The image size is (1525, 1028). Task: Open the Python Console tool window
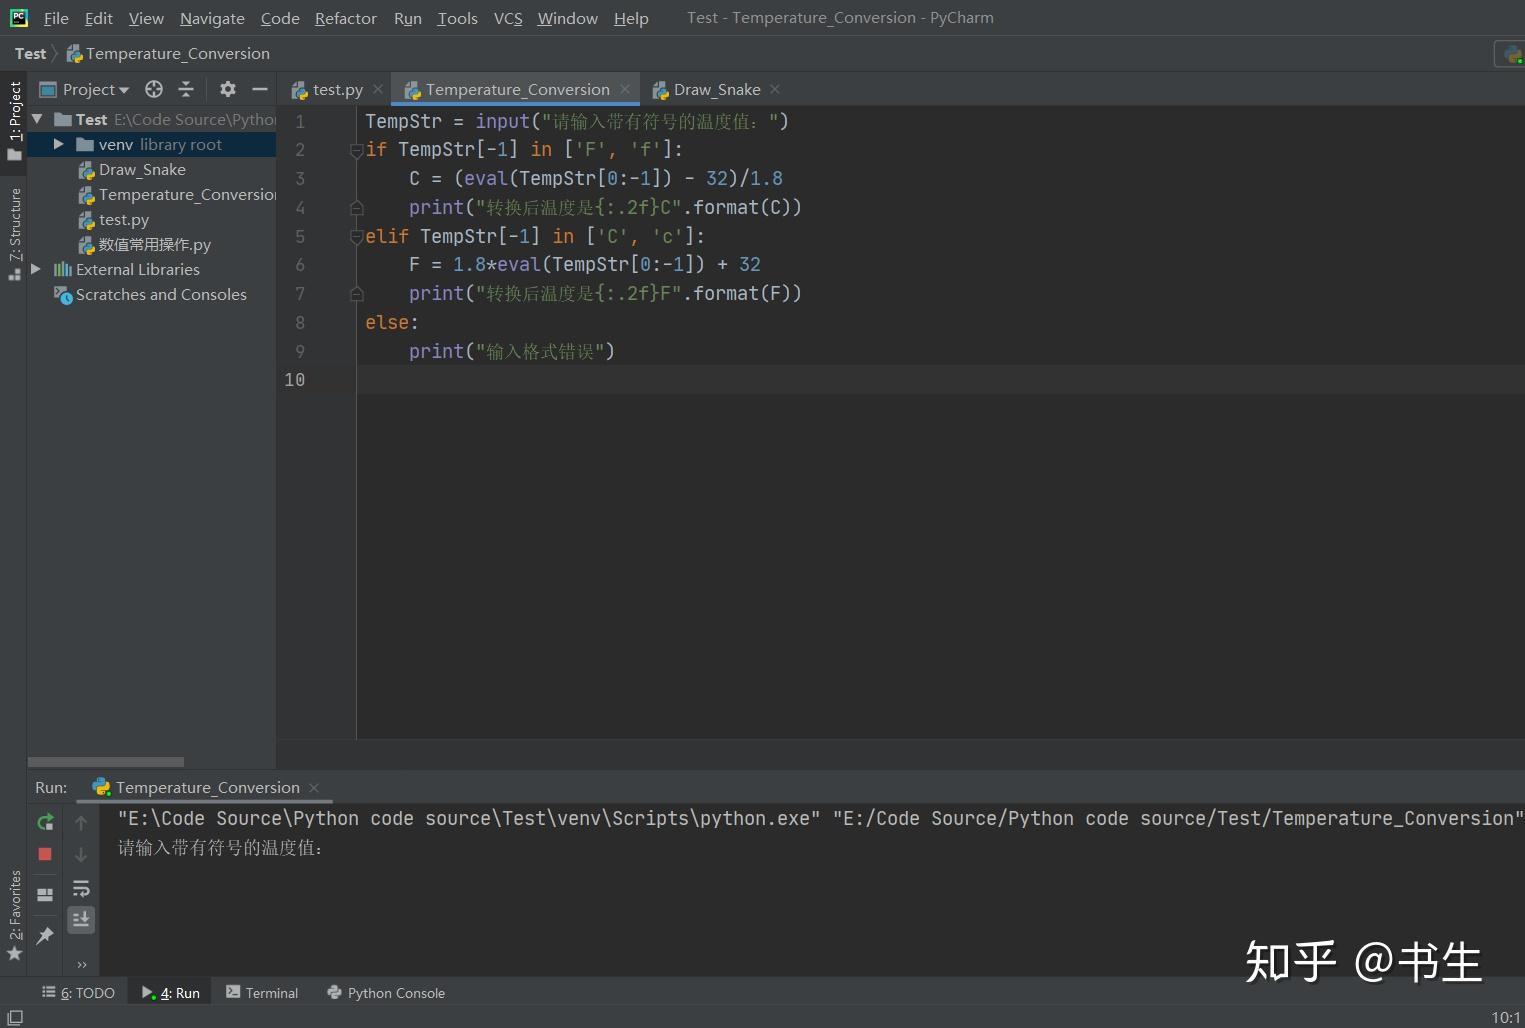point(396,992)
